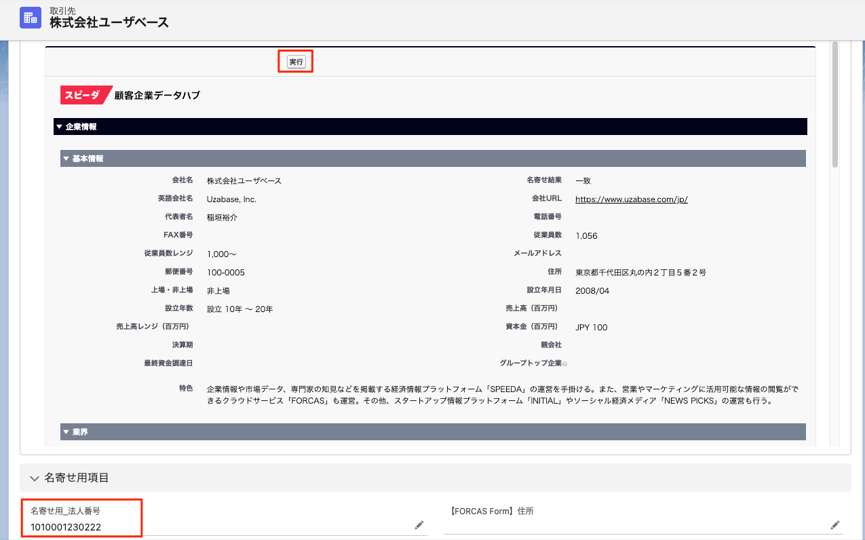The width and height of the screenshot is (865, 540).
Task: Collapse the 企業情報 section
Action: [x=59, y=127]
